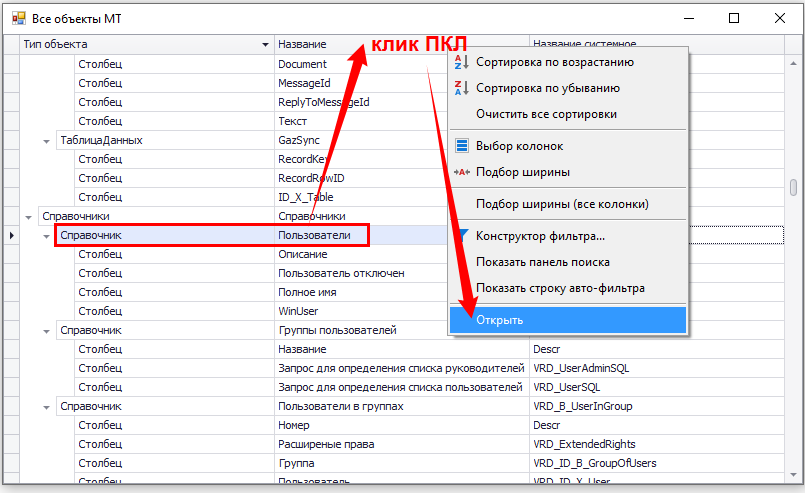Click the Выбор колонок column chooser icon
Screen dimensions: 805x493
(462, 146)
